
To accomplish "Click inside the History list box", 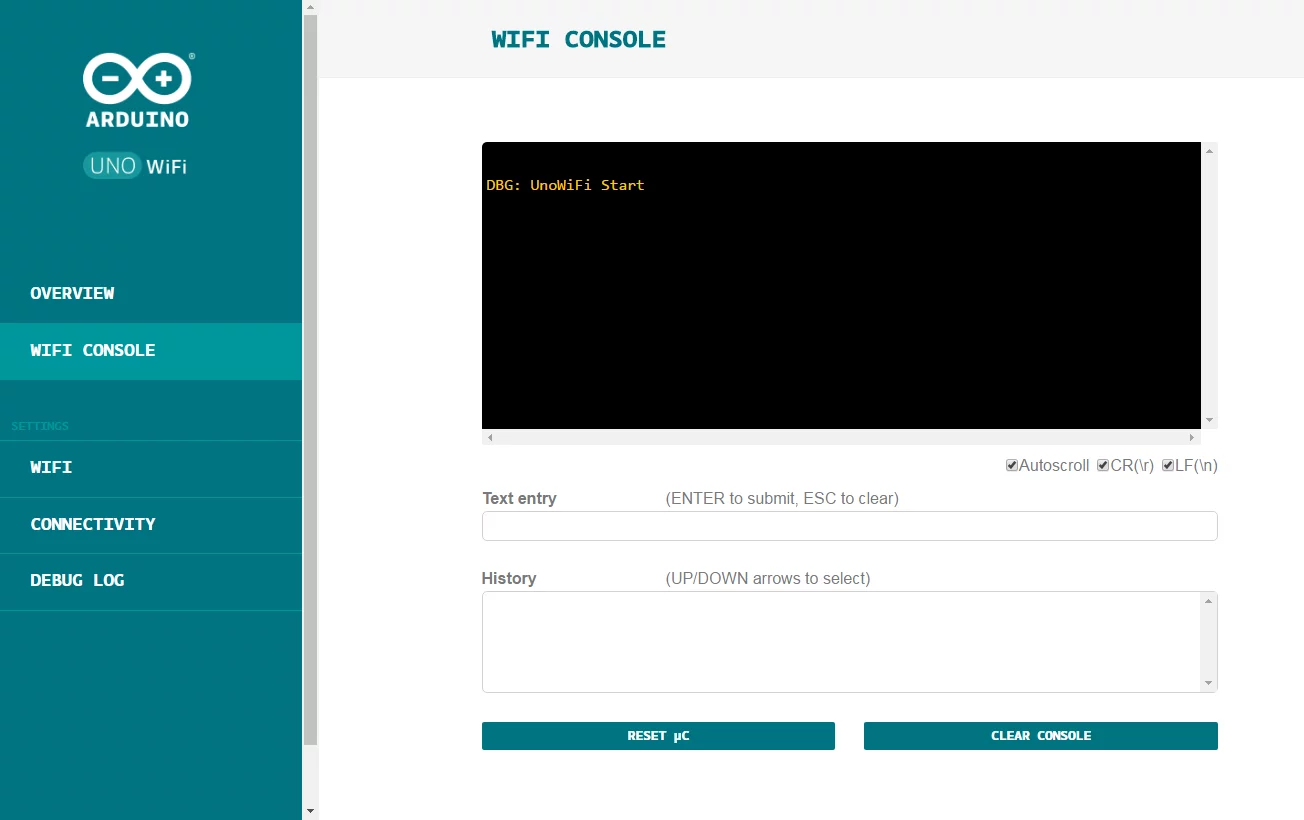I will [841, 642].
